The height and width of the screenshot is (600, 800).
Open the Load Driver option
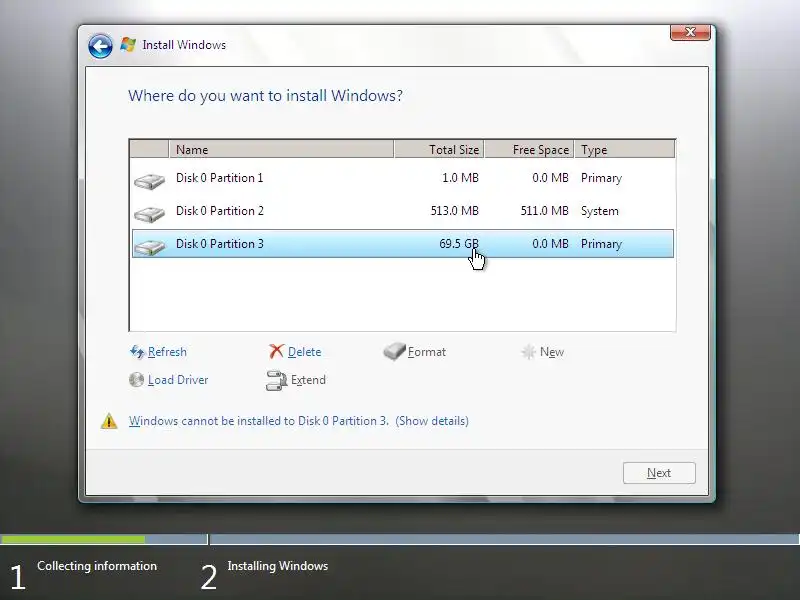178,380
